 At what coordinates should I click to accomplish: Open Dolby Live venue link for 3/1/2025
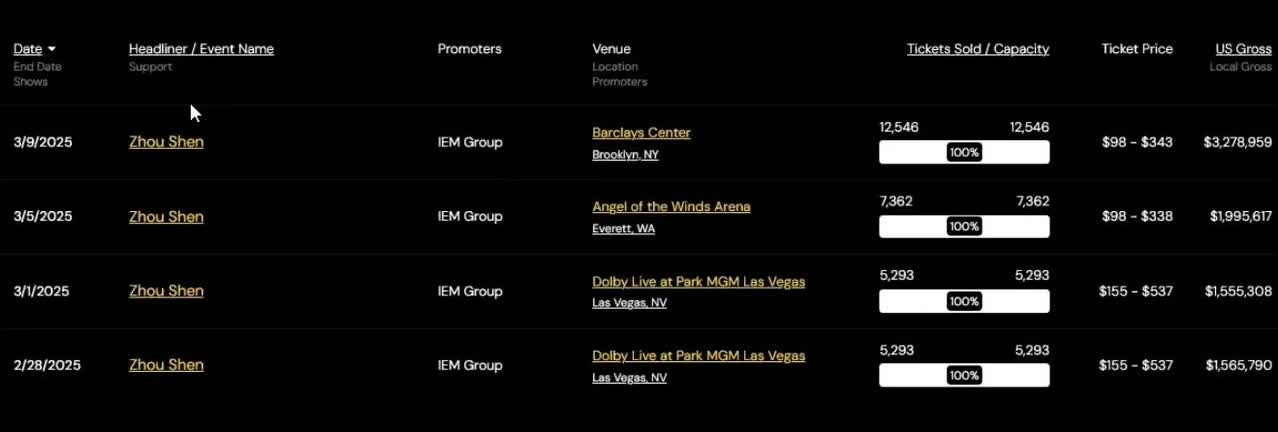tap(698, 282)
